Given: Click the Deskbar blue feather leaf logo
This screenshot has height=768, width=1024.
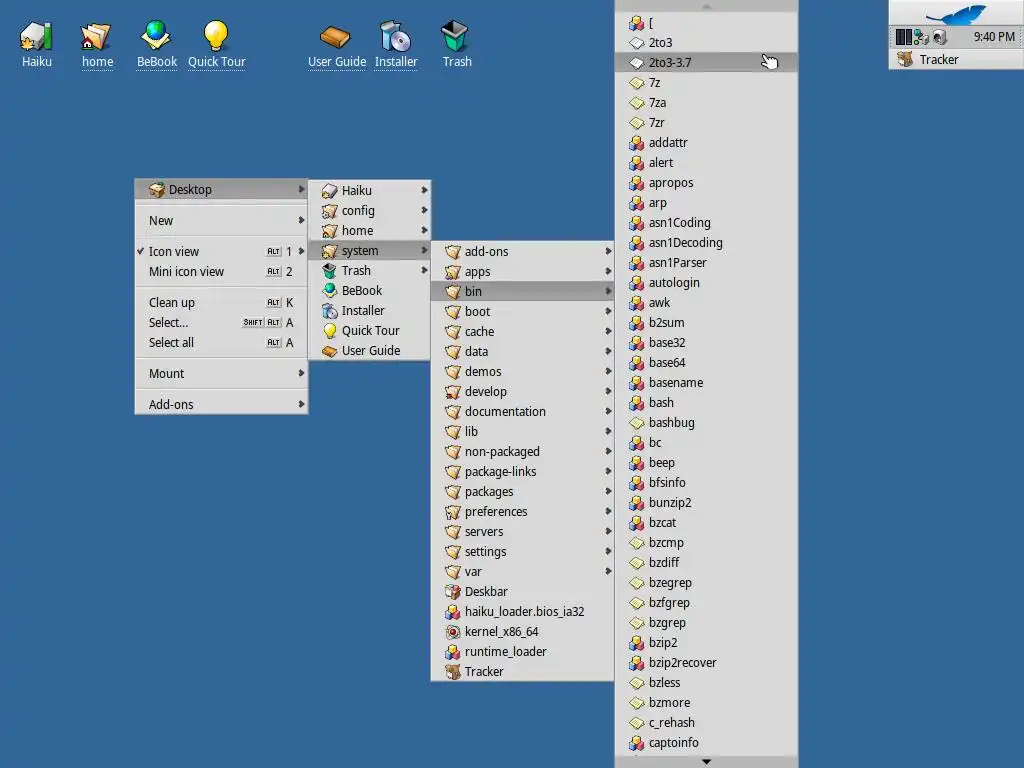Looking at the screenshot, I should 957,13.
